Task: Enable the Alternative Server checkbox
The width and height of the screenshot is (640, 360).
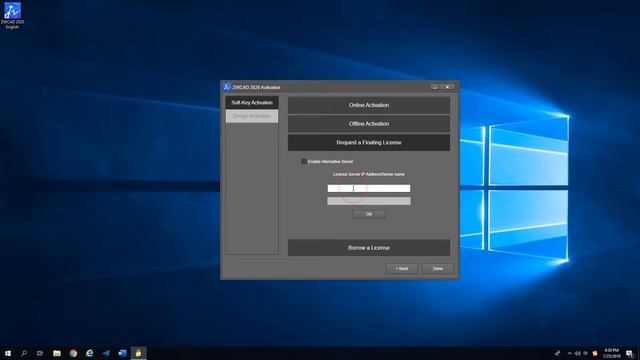Action: (304, 162)
